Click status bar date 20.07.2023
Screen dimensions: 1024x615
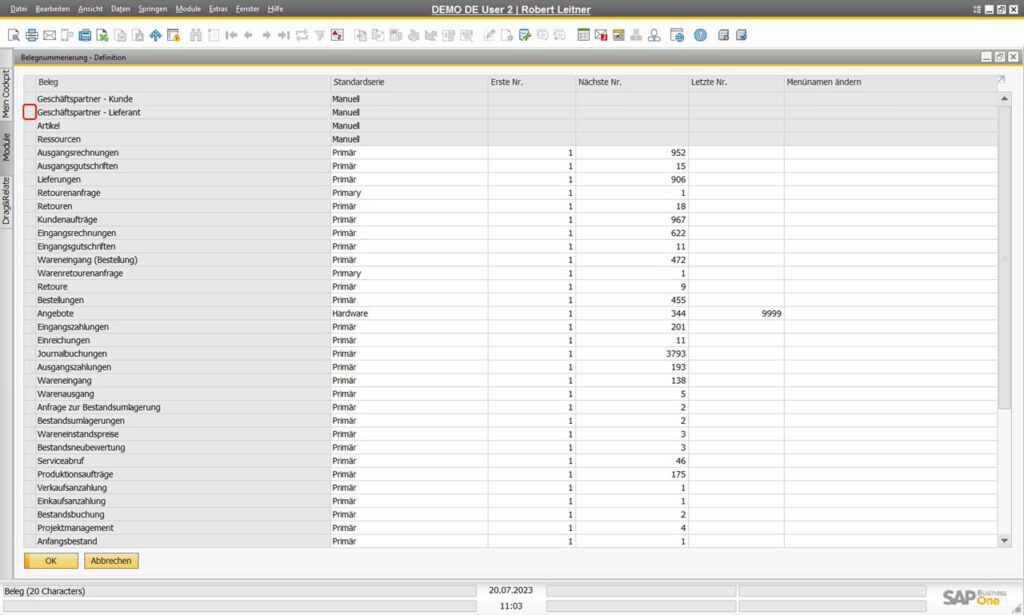pos(511,590)
